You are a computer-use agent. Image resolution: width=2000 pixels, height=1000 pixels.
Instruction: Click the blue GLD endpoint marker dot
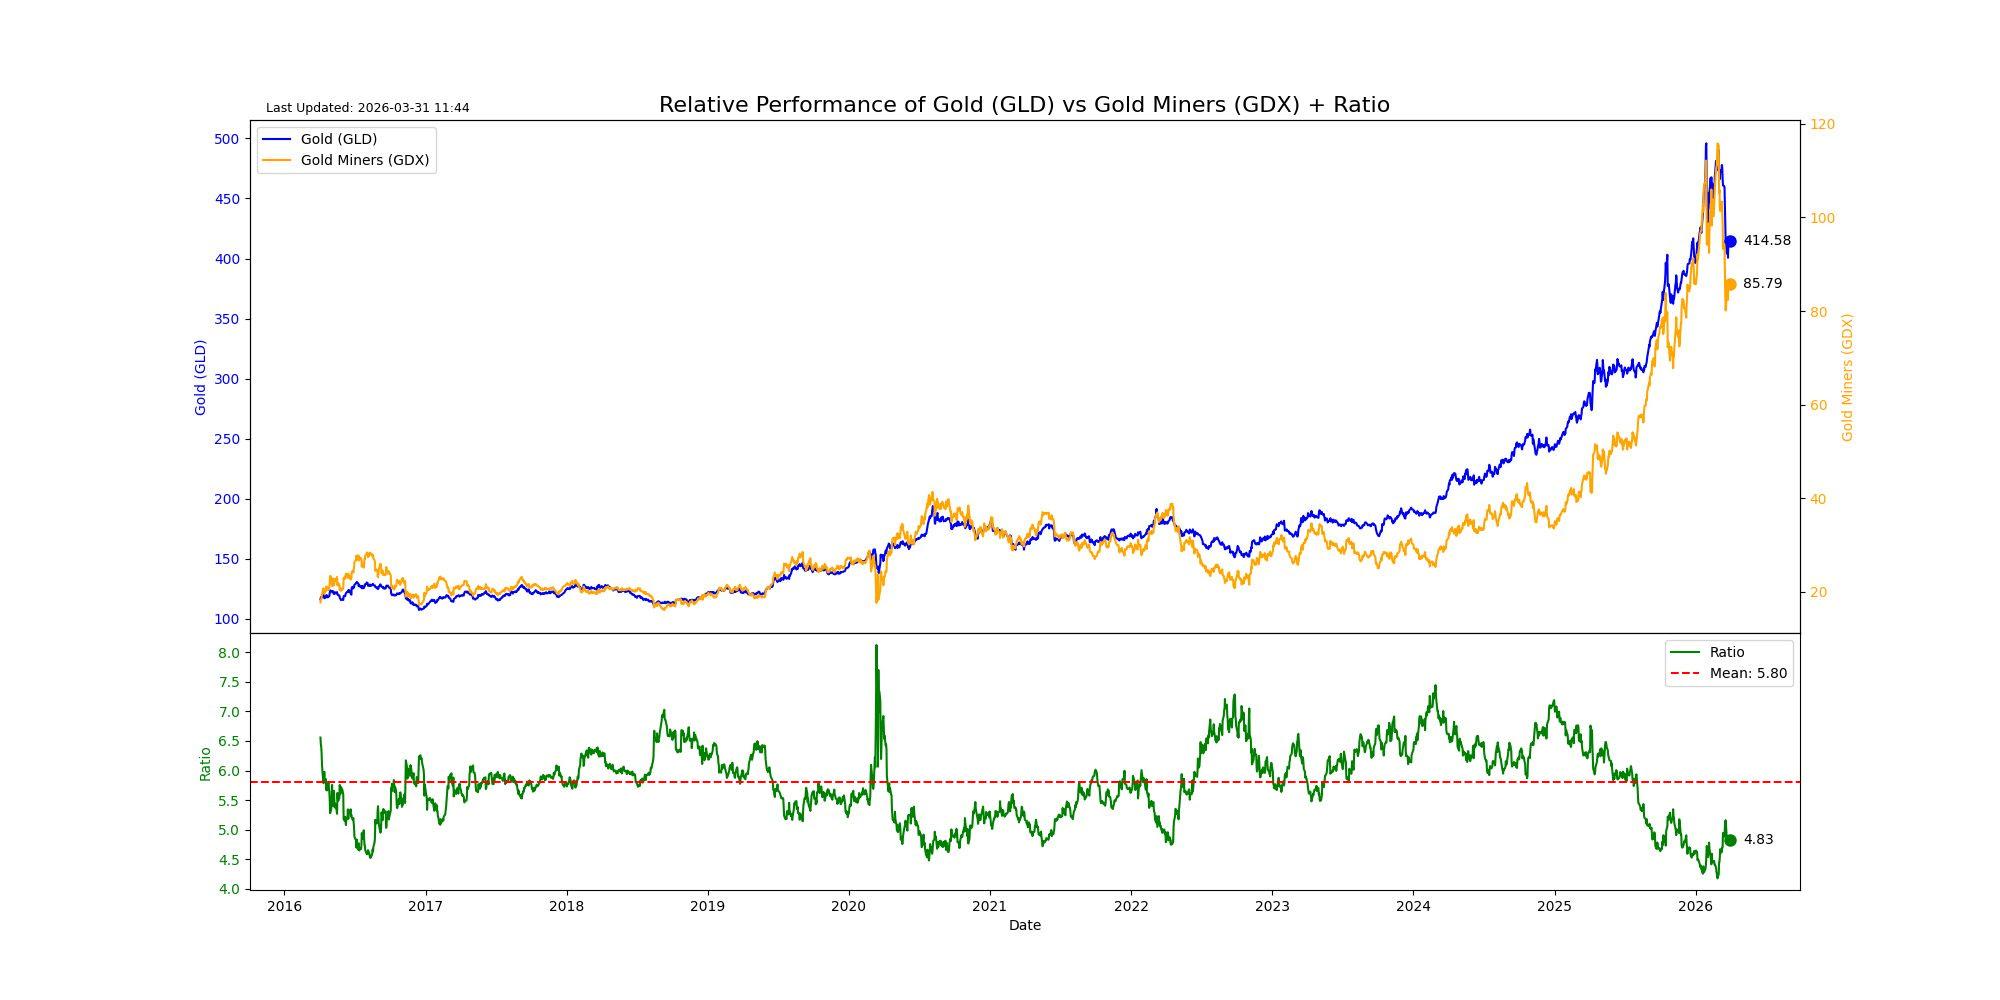pyautogui.click(x=1730, y=241)
